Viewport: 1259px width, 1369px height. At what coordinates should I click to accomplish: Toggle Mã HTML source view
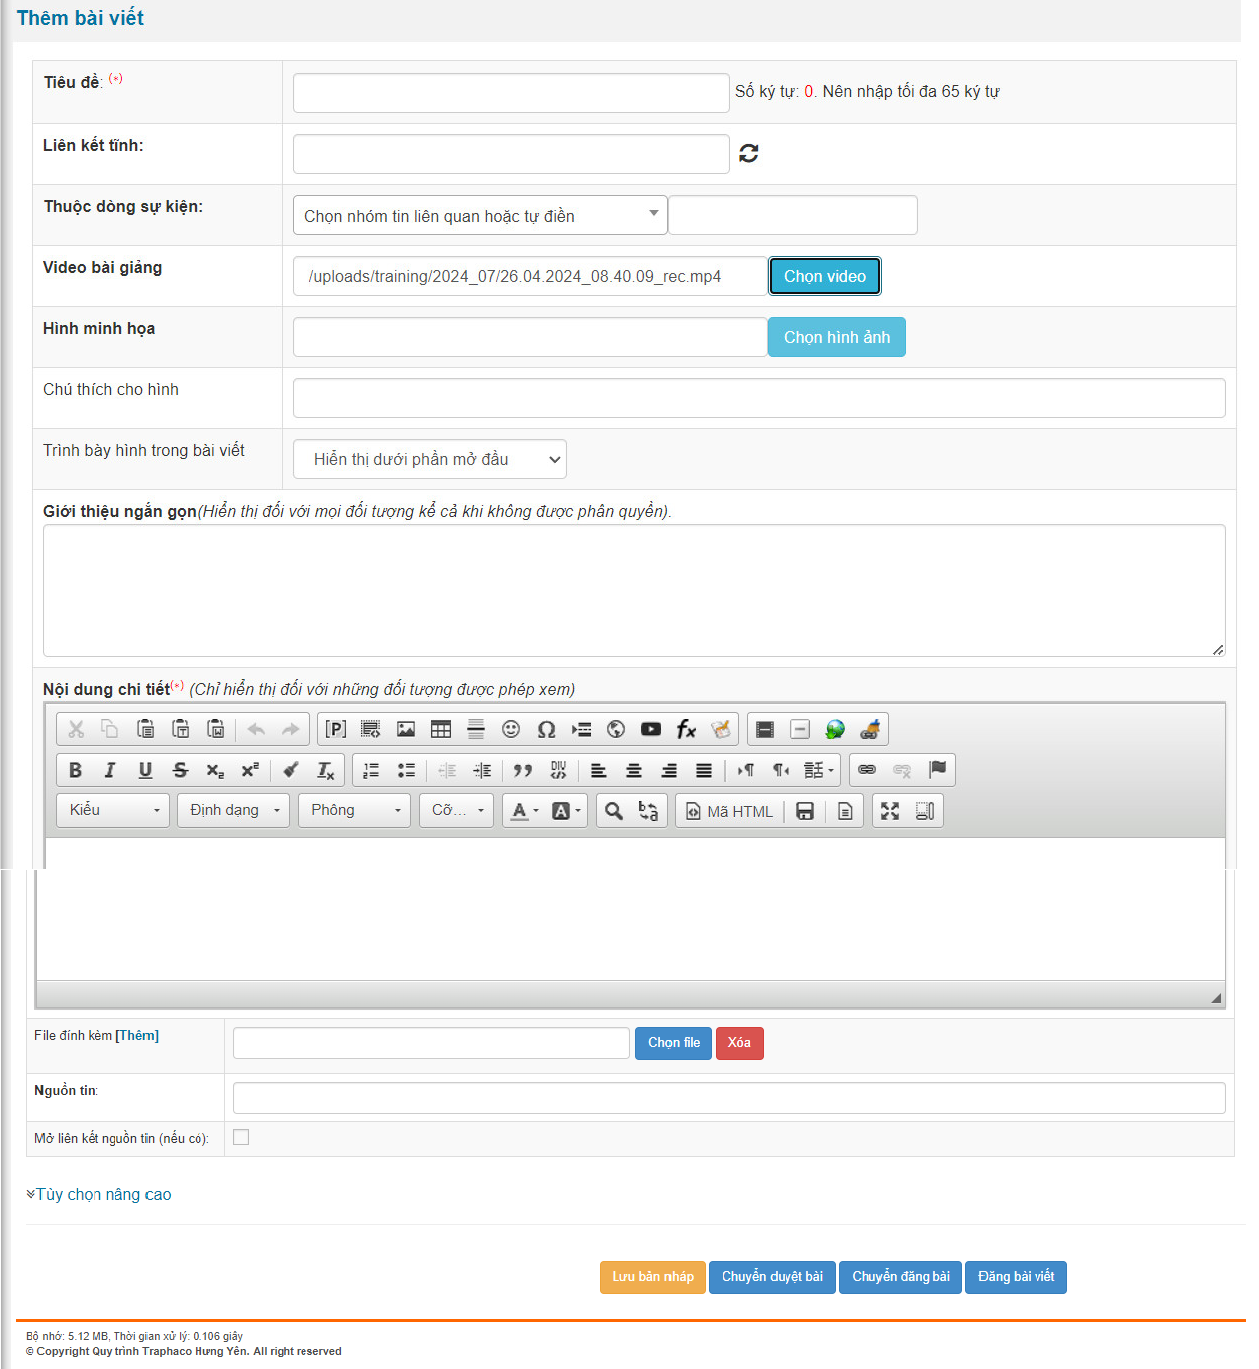click(x=730, y=811)
